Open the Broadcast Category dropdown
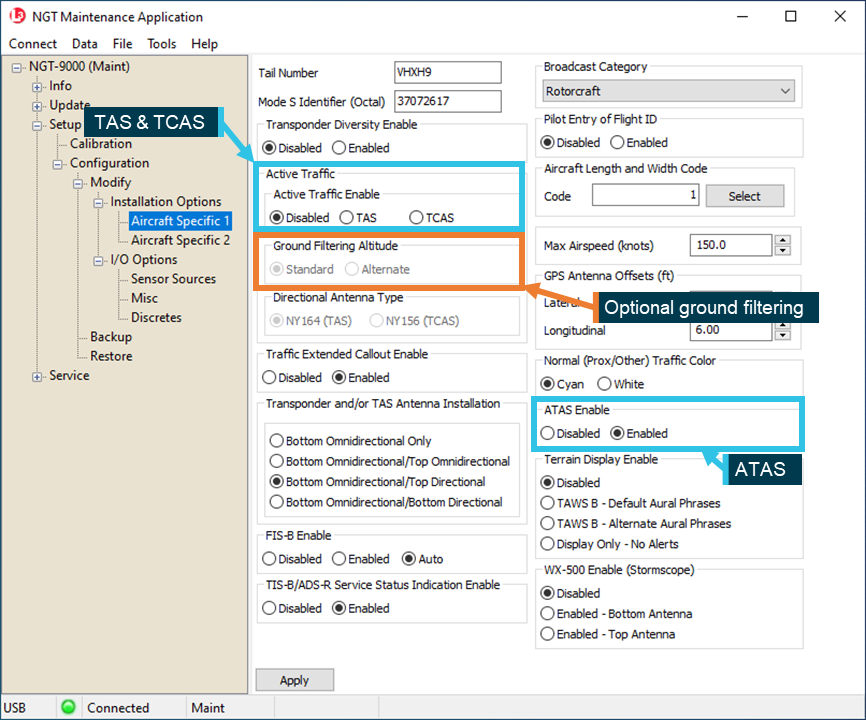This screenshot has height=720, width=866. [x=669, y=91]
